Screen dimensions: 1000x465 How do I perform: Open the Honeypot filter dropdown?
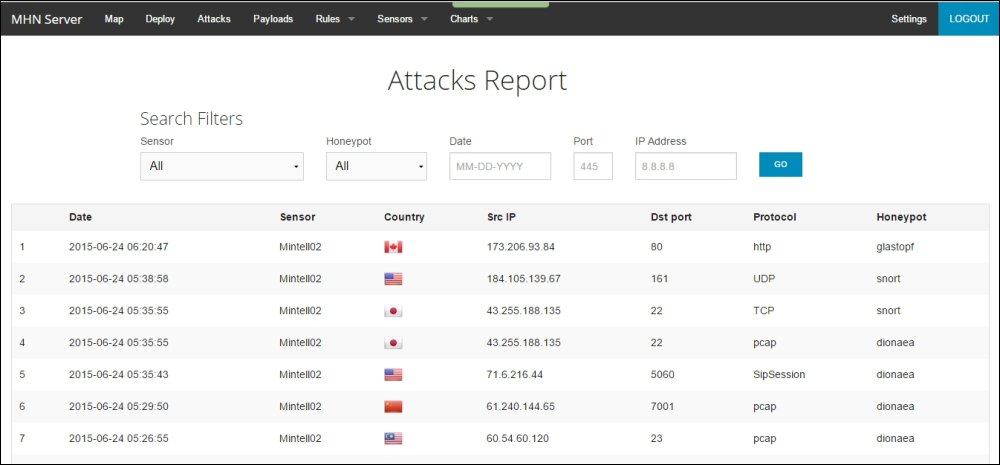click(376, 166)
